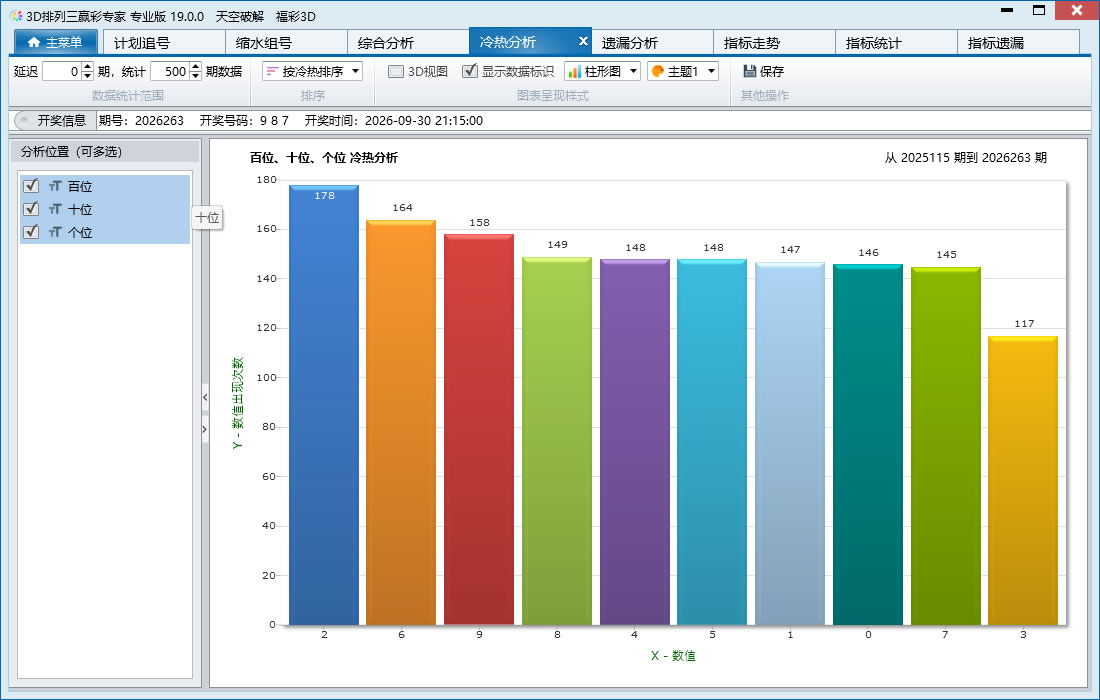This screenshot has height=700, width=1100.
Task: Click the sort icon in 按冷热排序 box
Action: coord(272,71)
